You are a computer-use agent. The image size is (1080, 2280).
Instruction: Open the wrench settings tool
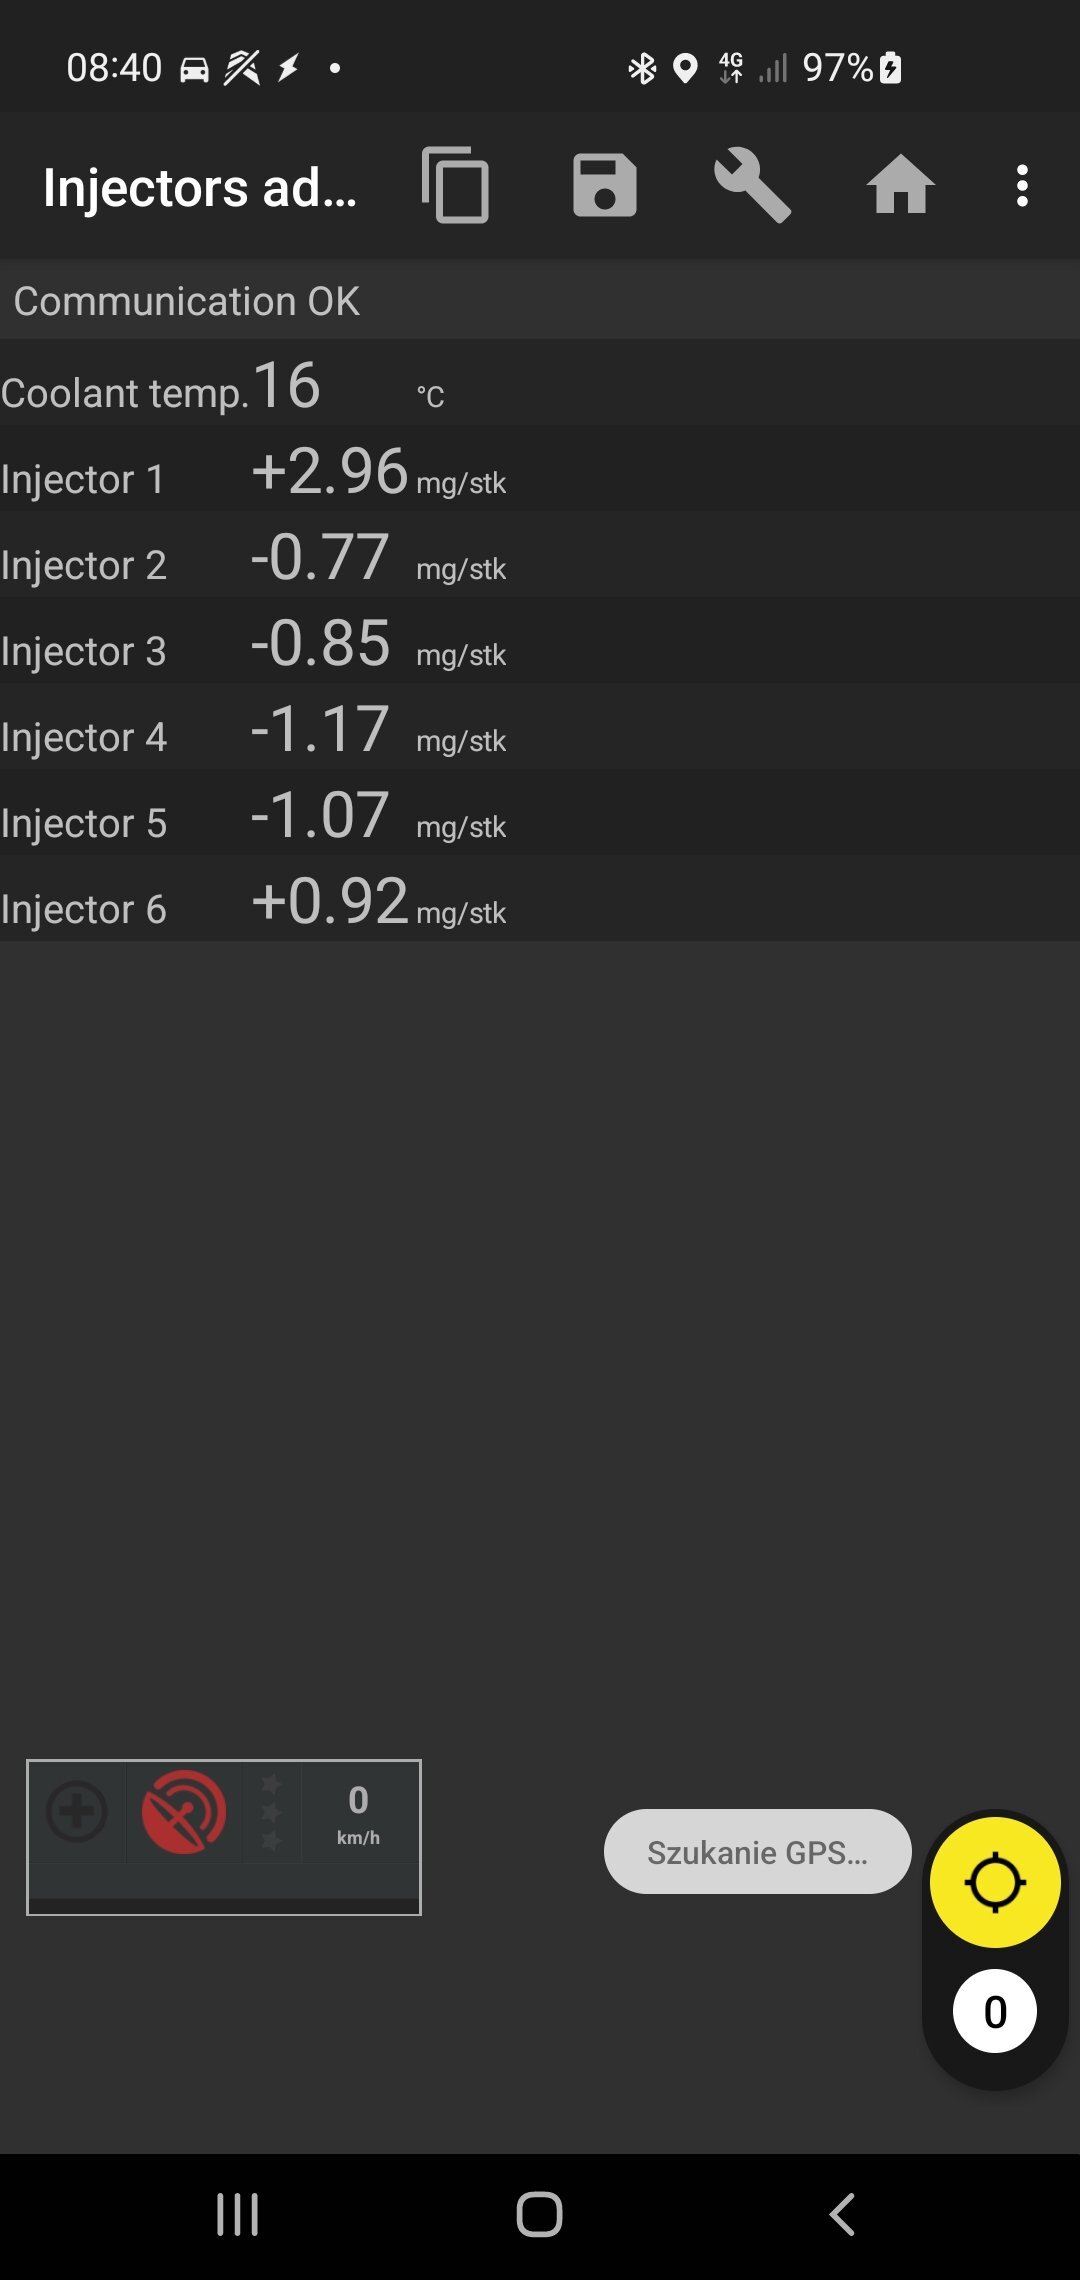(752, 185)
